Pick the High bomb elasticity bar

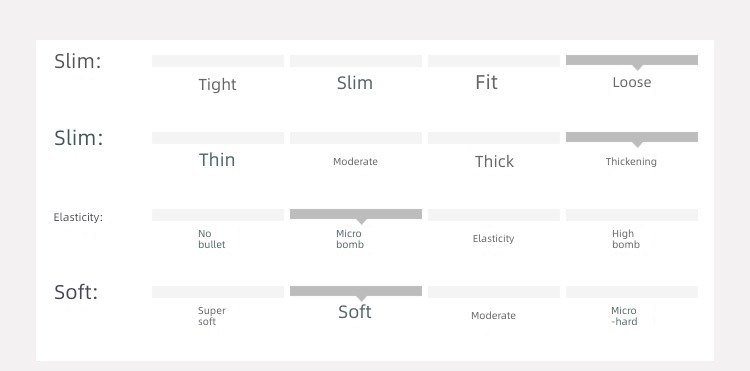(x=632, y=215)
